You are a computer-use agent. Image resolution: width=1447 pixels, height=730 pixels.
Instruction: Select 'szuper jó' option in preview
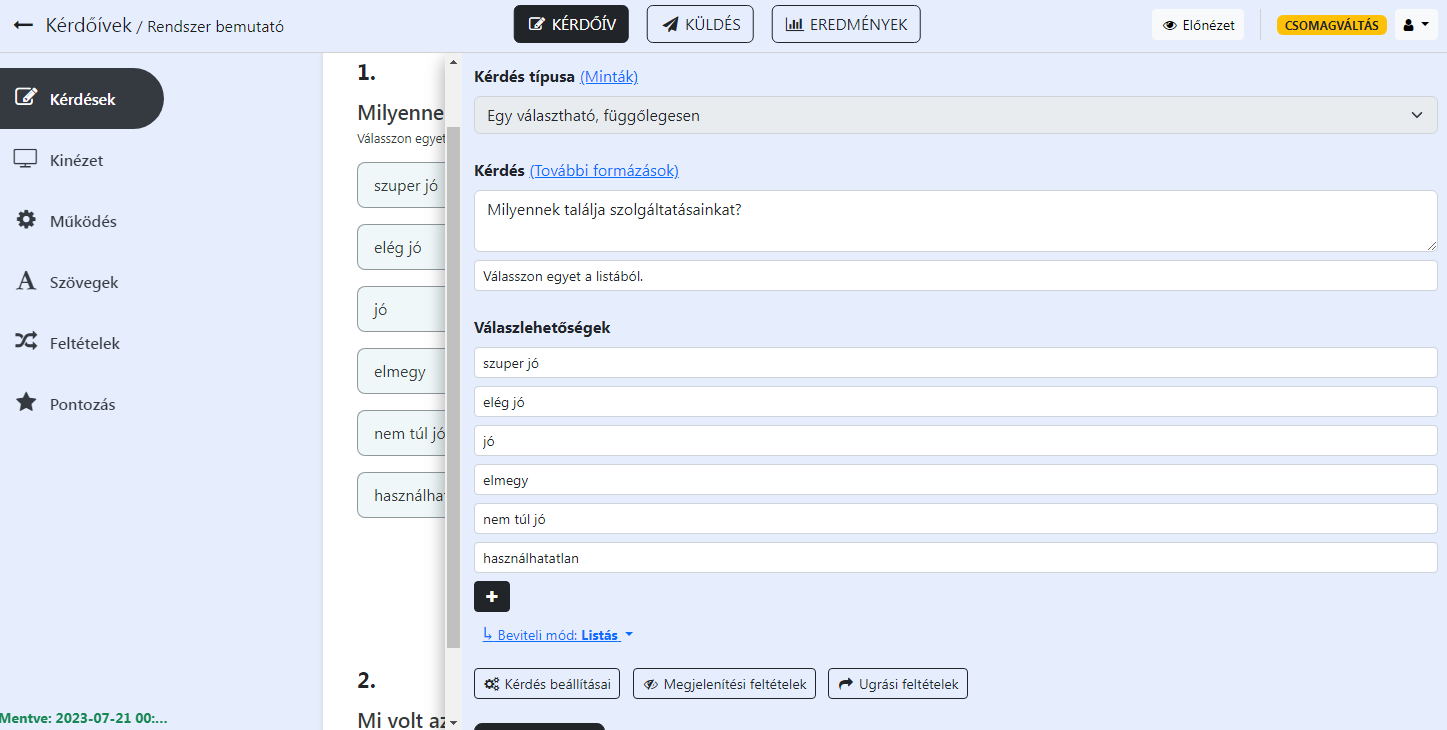click(401, 185)
